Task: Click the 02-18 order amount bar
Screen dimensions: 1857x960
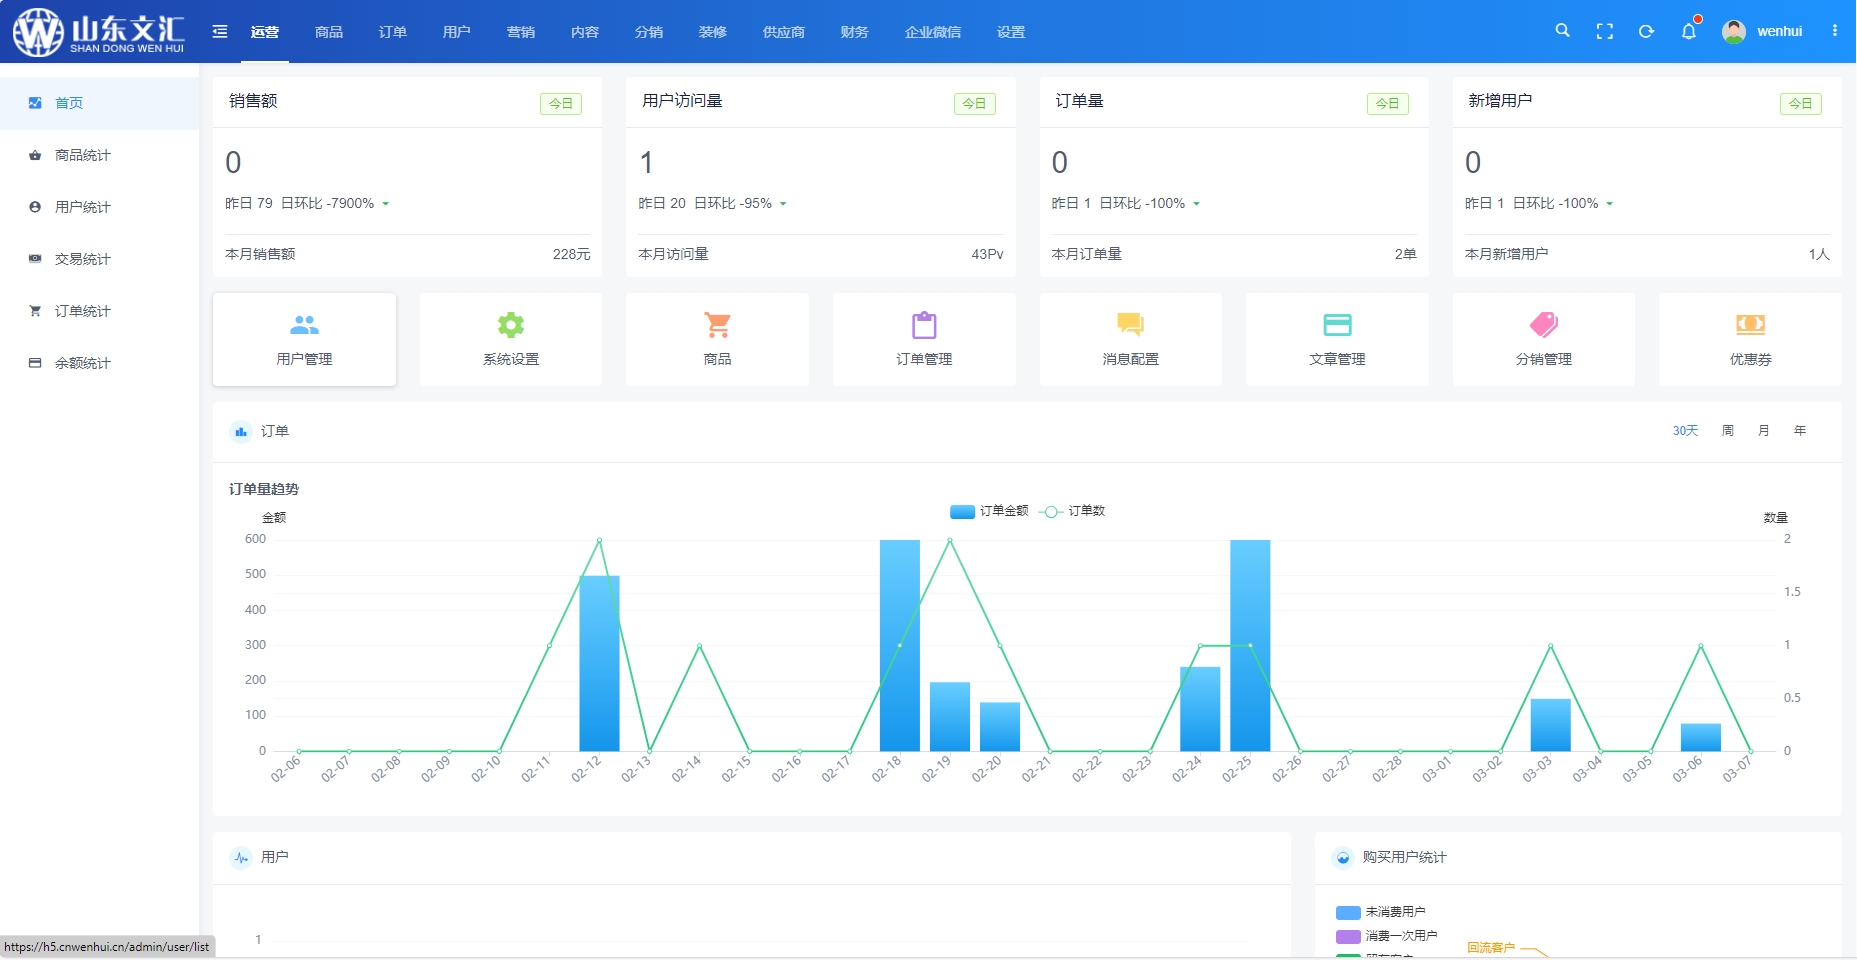Action: click(900, 645)
